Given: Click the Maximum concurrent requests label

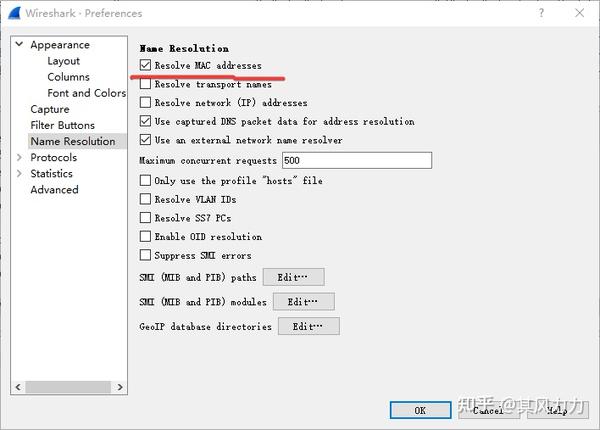Looking at the screenshot, I should click(208, 161).
